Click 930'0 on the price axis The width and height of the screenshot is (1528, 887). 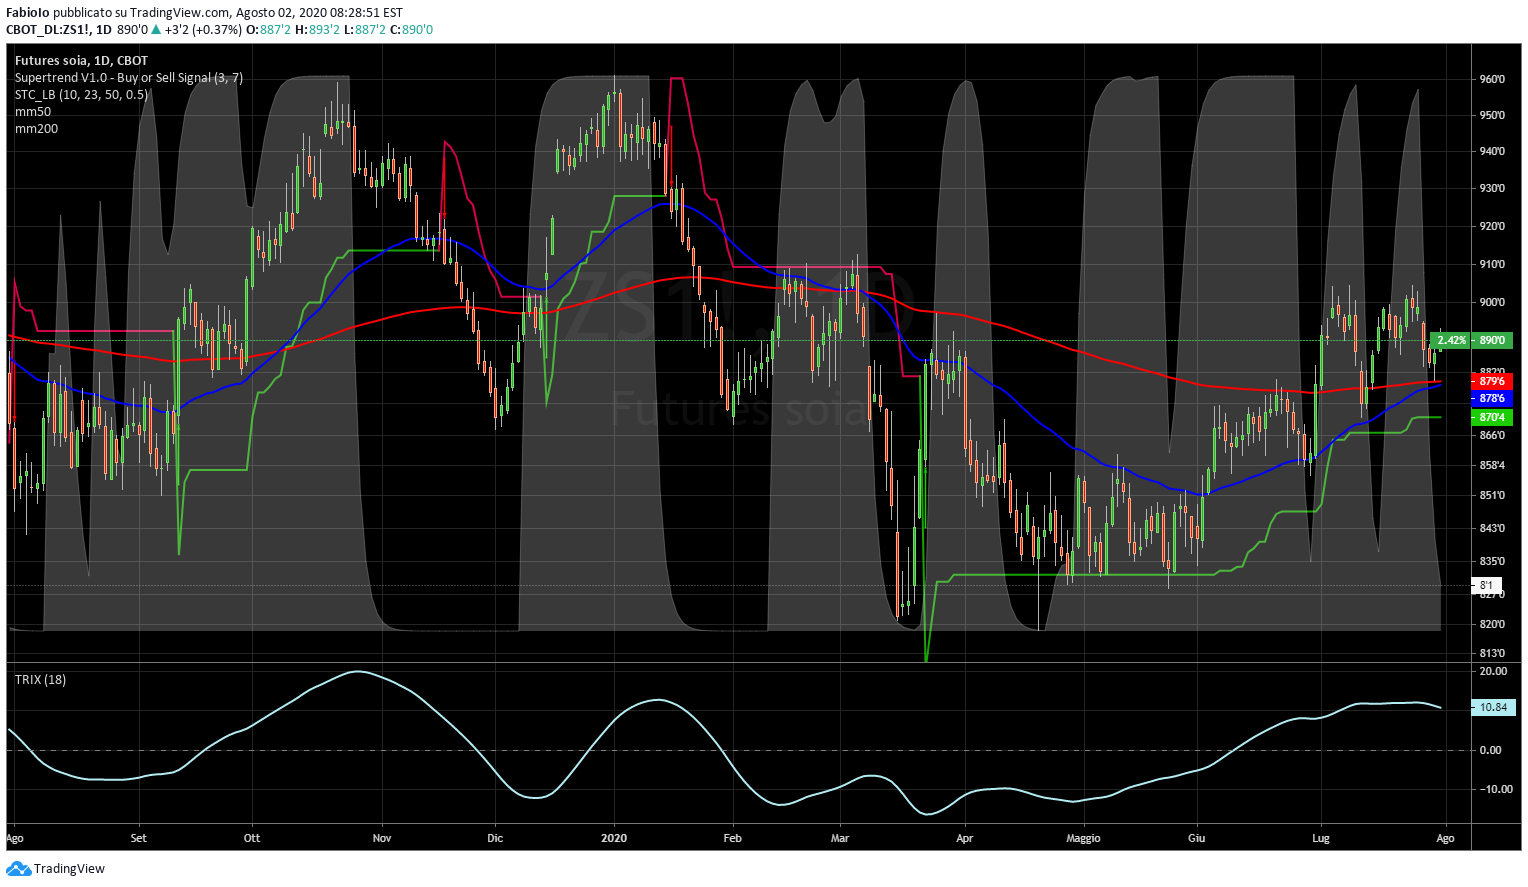pyautogui.click(x=1492, y=188)
